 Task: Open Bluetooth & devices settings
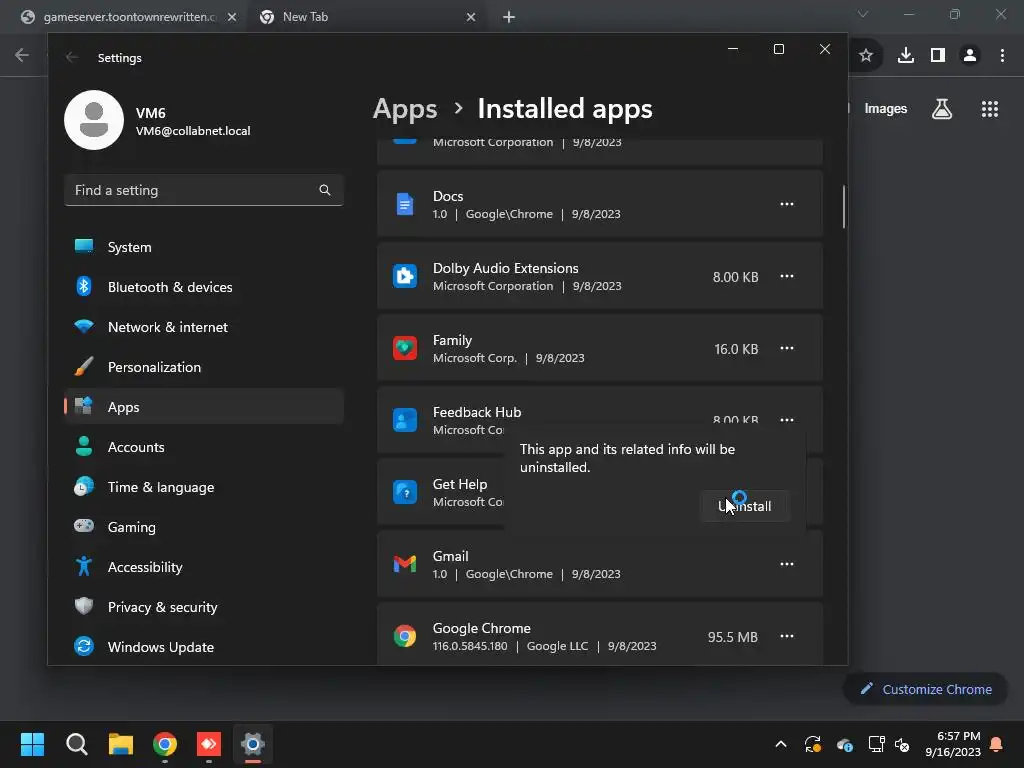204,287
